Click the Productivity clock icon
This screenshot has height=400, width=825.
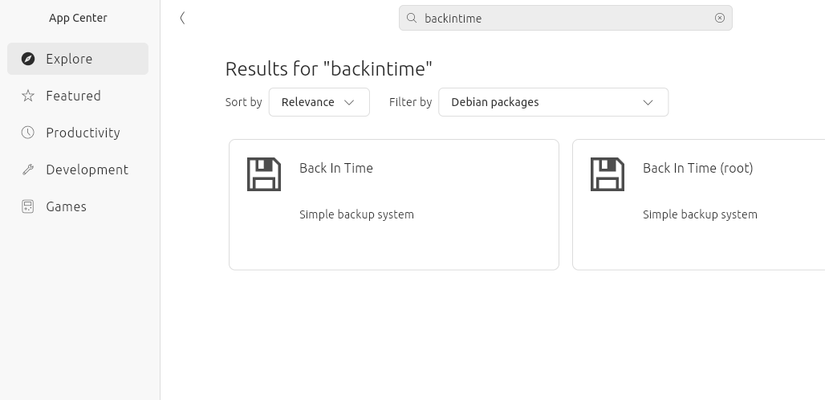click(27, 133)
